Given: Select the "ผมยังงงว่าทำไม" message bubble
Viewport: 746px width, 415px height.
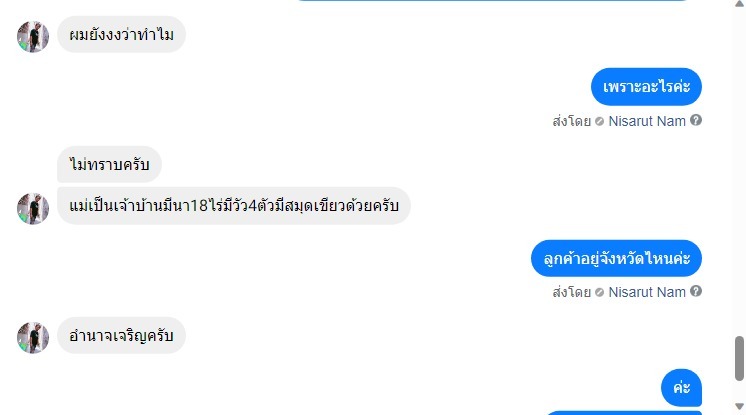Looking at the screenshot, I should tap(121, 34).
